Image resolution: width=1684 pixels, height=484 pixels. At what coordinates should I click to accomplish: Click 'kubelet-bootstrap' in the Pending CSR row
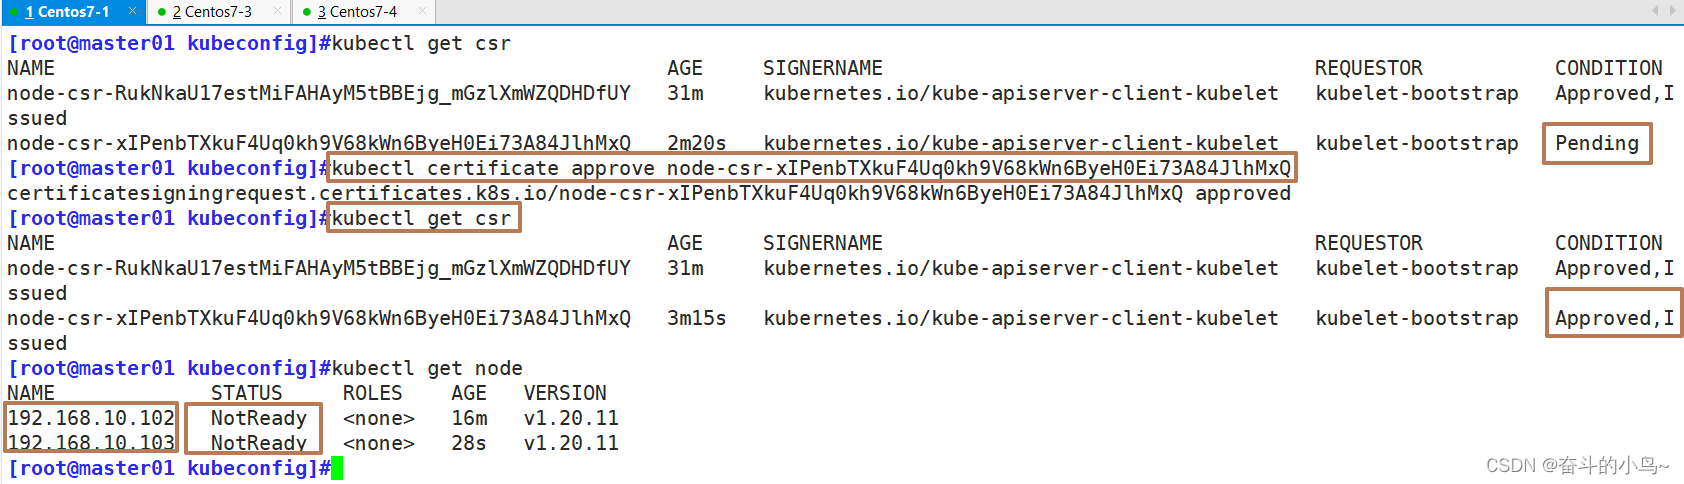coord(1417,143)
